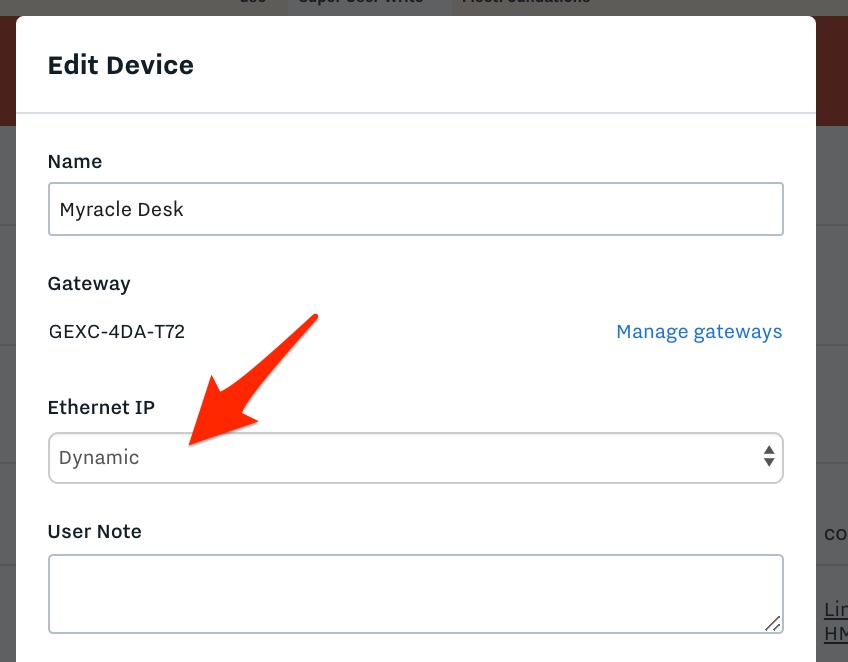Click the hidden tab right of highlighted tab
The width and height of the screenshot is (848, 662).
(525, 4)
